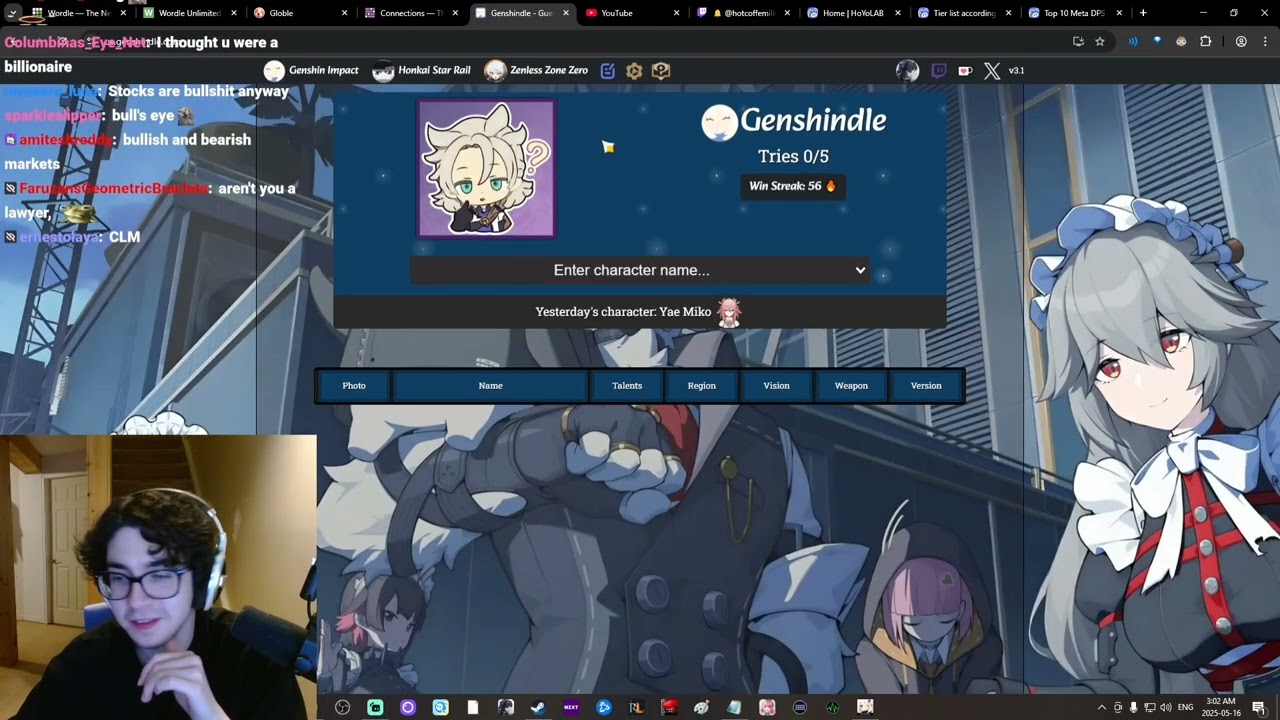The image size is (1280, 720).
Task: Close the Genshindle browser tab
Action: tap(566, 13)
